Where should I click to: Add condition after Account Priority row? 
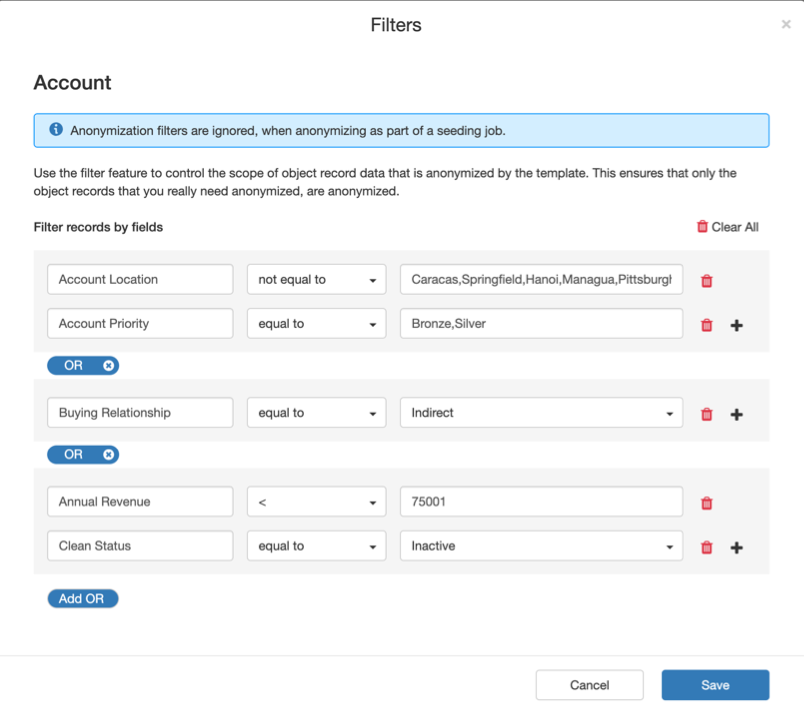(x=737, y=325)
